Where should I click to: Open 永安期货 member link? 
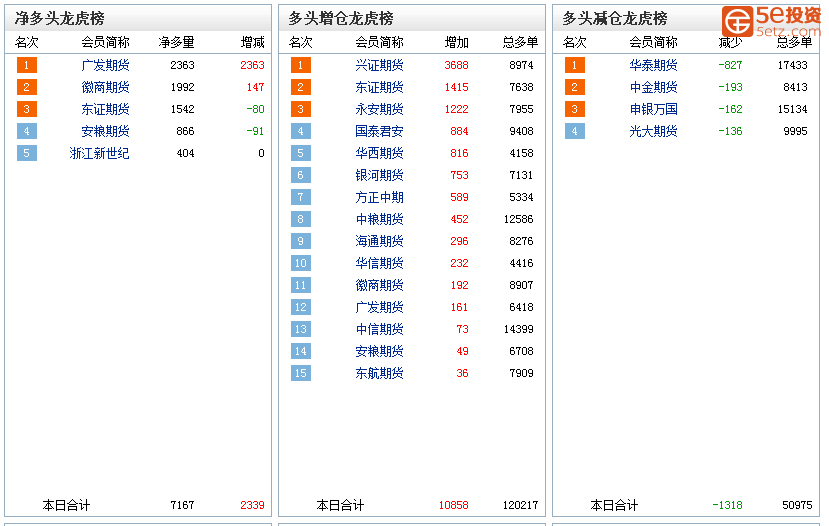pyautogui.click(x=379, y=109)
